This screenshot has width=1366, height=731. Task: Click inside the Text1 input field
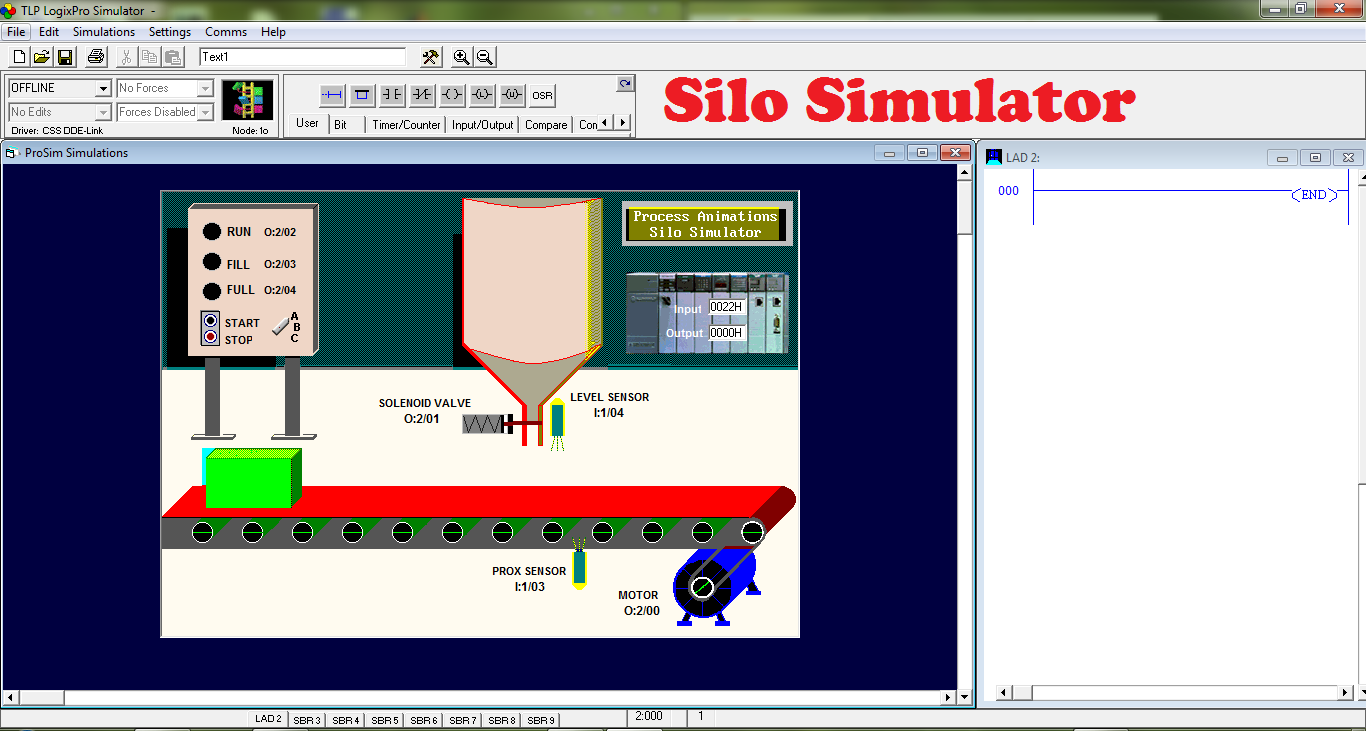coord(300,57)
